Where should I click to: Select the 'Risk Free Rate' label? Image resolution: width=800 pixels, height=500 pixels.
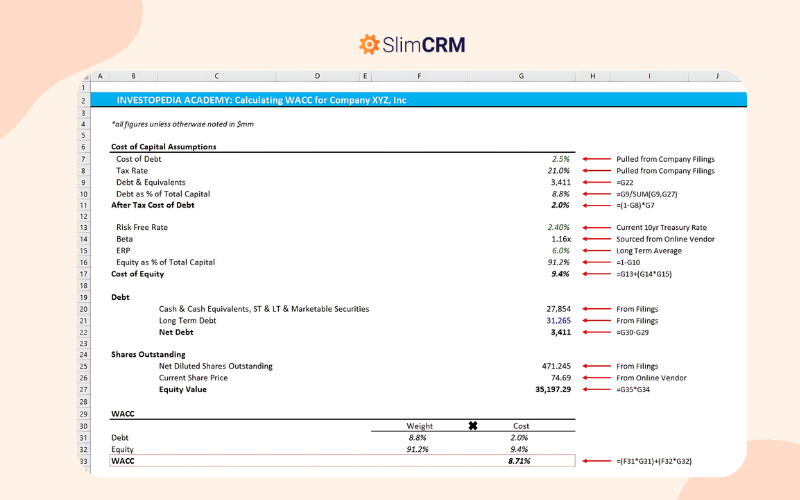tap(142, 227)
